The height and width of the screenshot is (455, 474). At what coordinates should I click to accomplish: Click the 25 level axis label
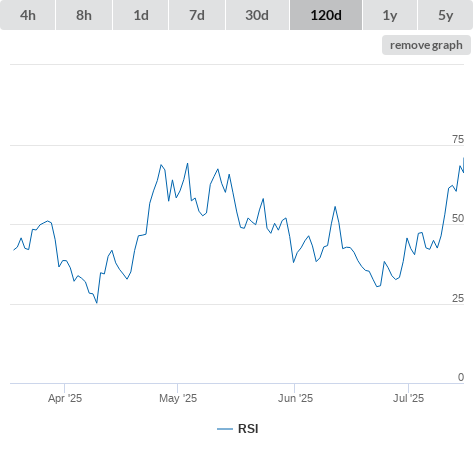[x=458, y=298]
